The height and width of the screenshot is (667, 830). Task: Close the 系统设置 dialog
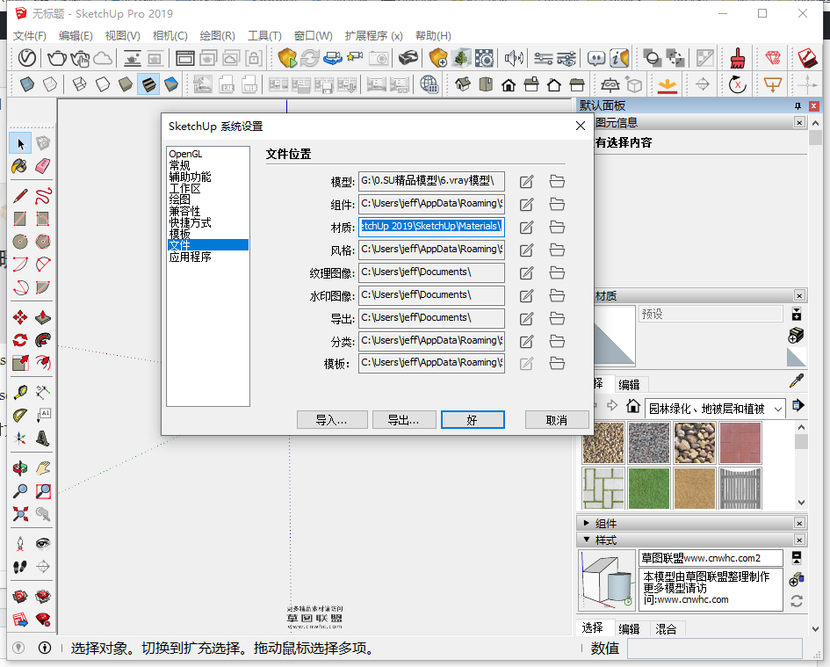580,126
